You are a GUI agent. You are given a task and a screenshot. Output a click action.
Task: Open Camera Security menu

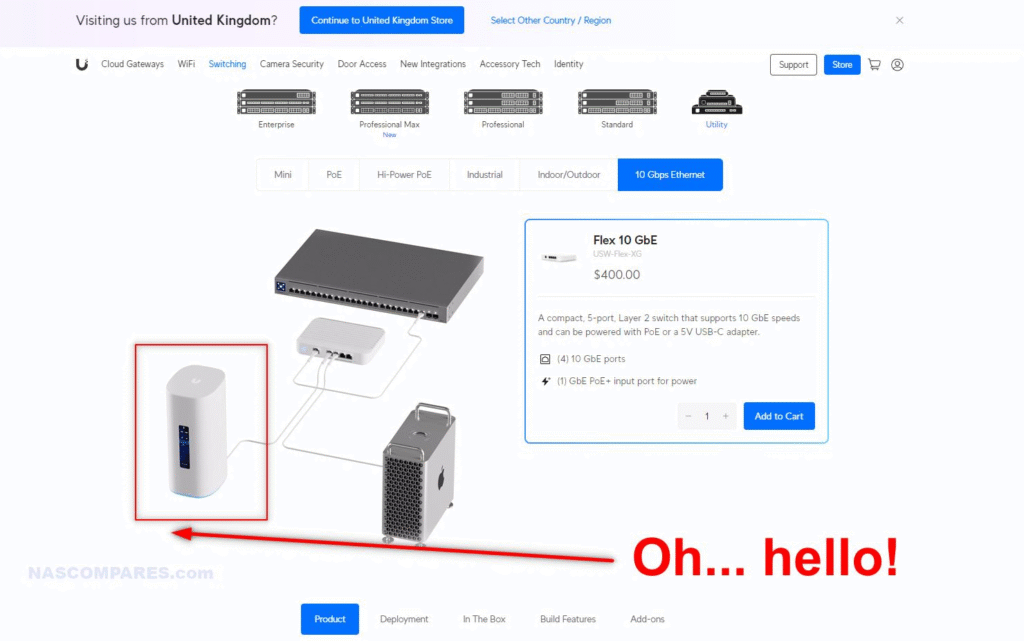292,64
